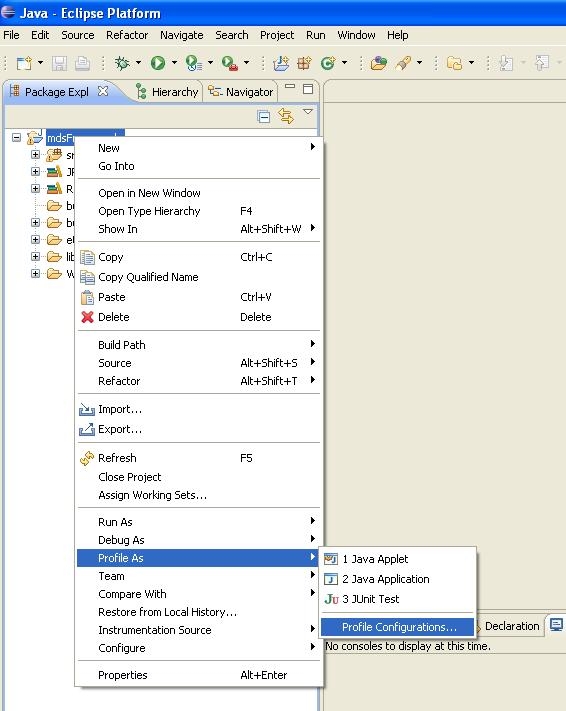Screen dimensions: 566x711
Task: Click the Run Last Tool coverage icon
Action: click(194, 63)
